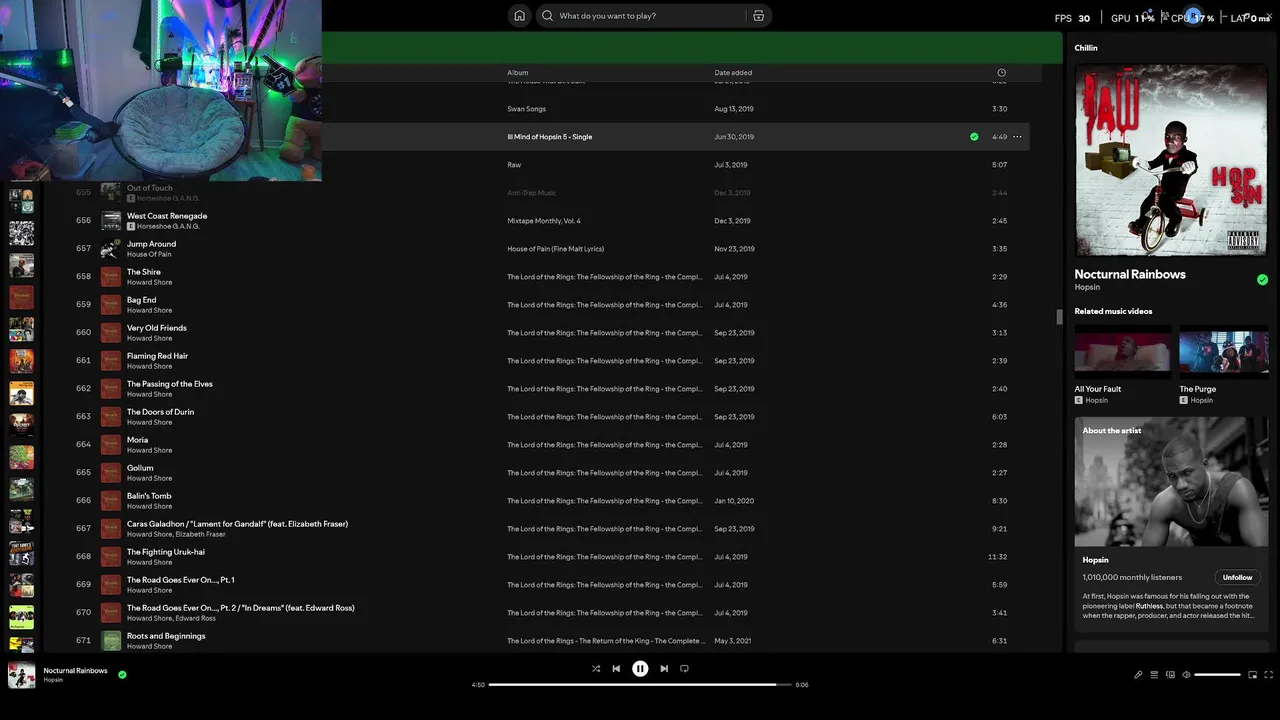Click the main track list scrollbar thumb
Screen dimensions: 1280x720
point(1059,317)
